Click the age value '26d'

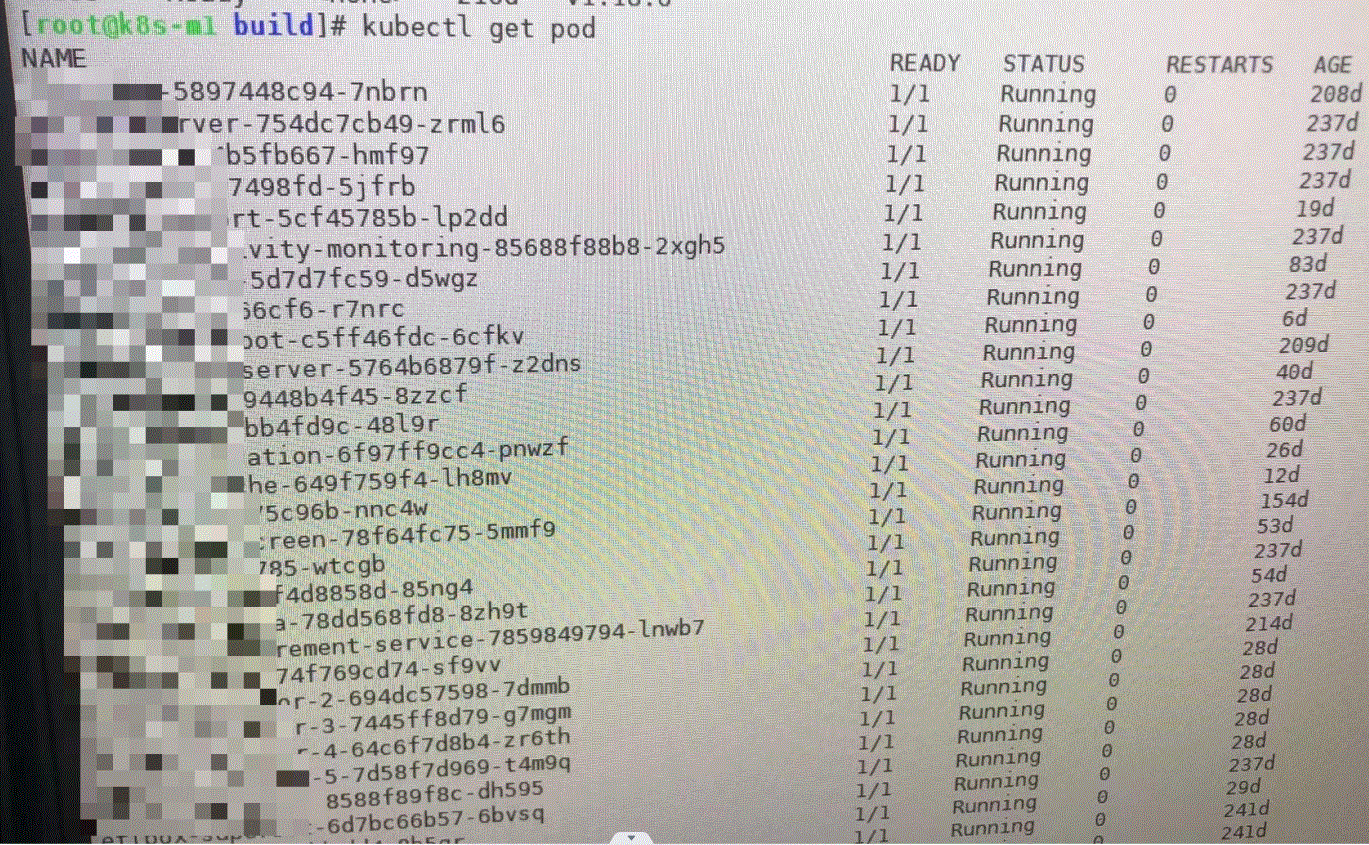coord(1285,450)
